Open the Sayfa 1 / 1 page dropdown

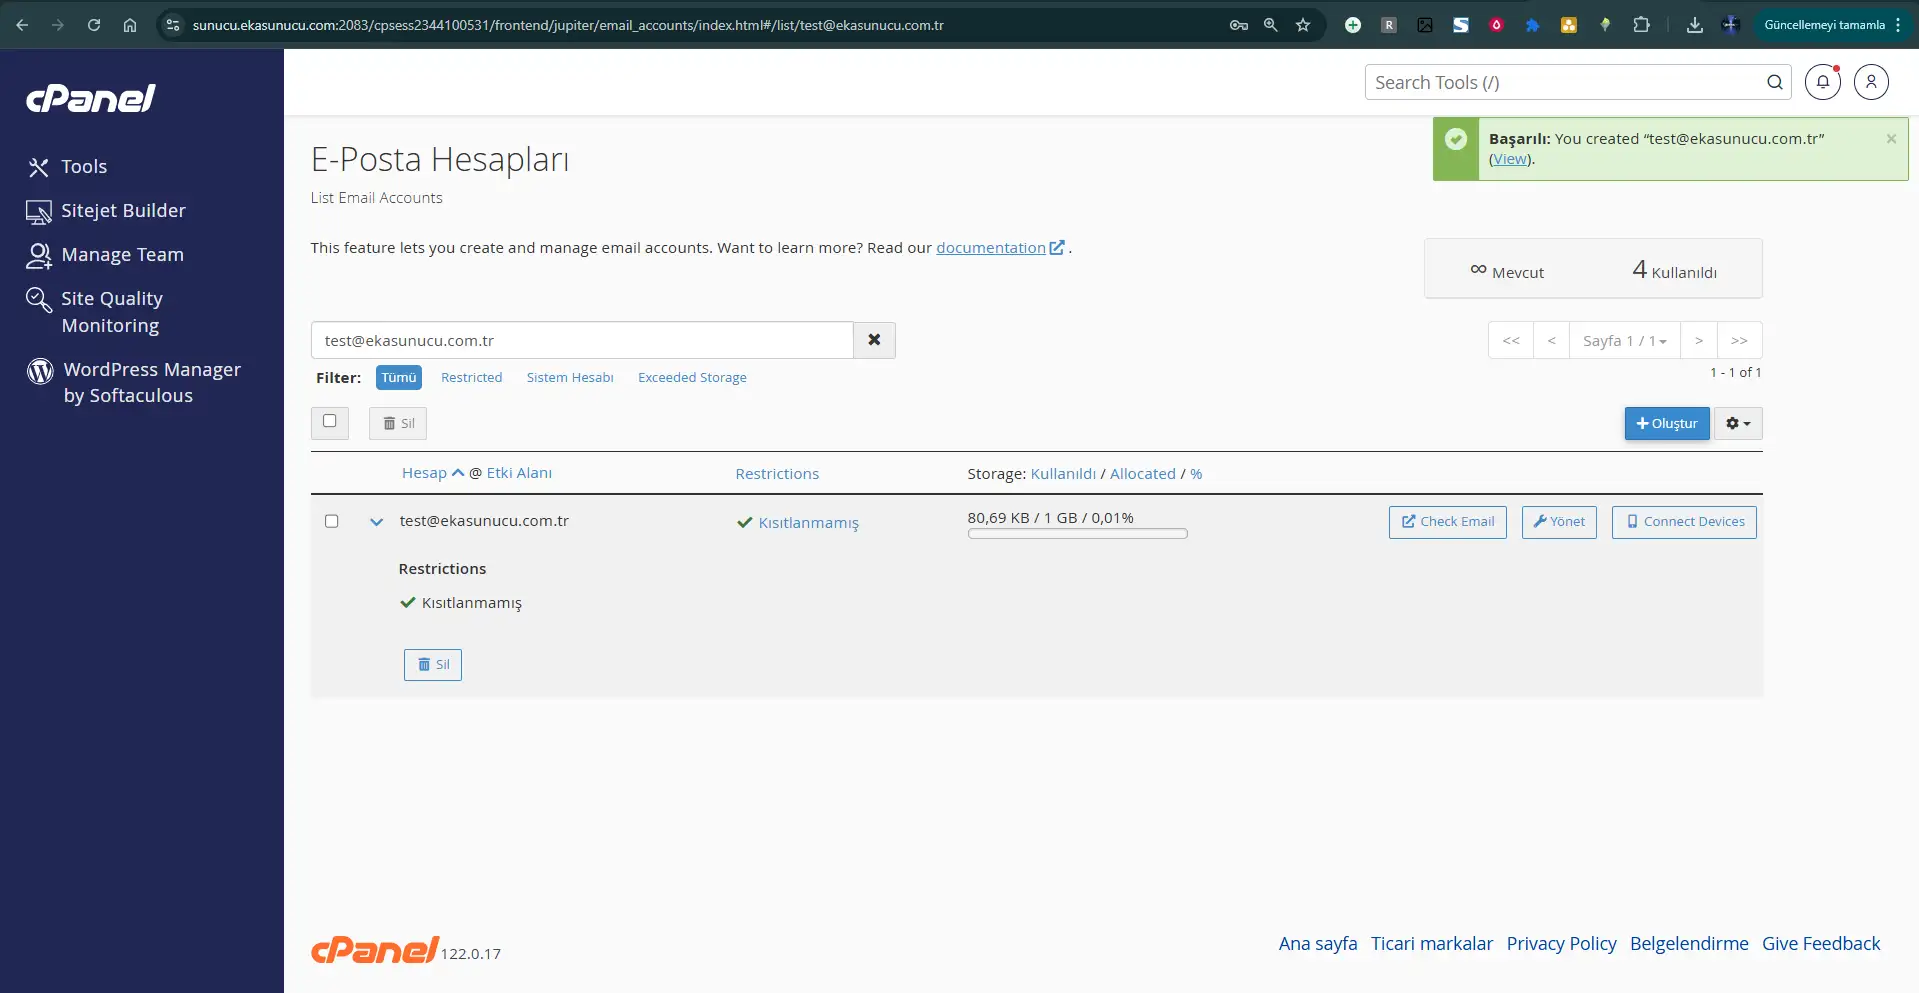click(x=1625, y=340)
